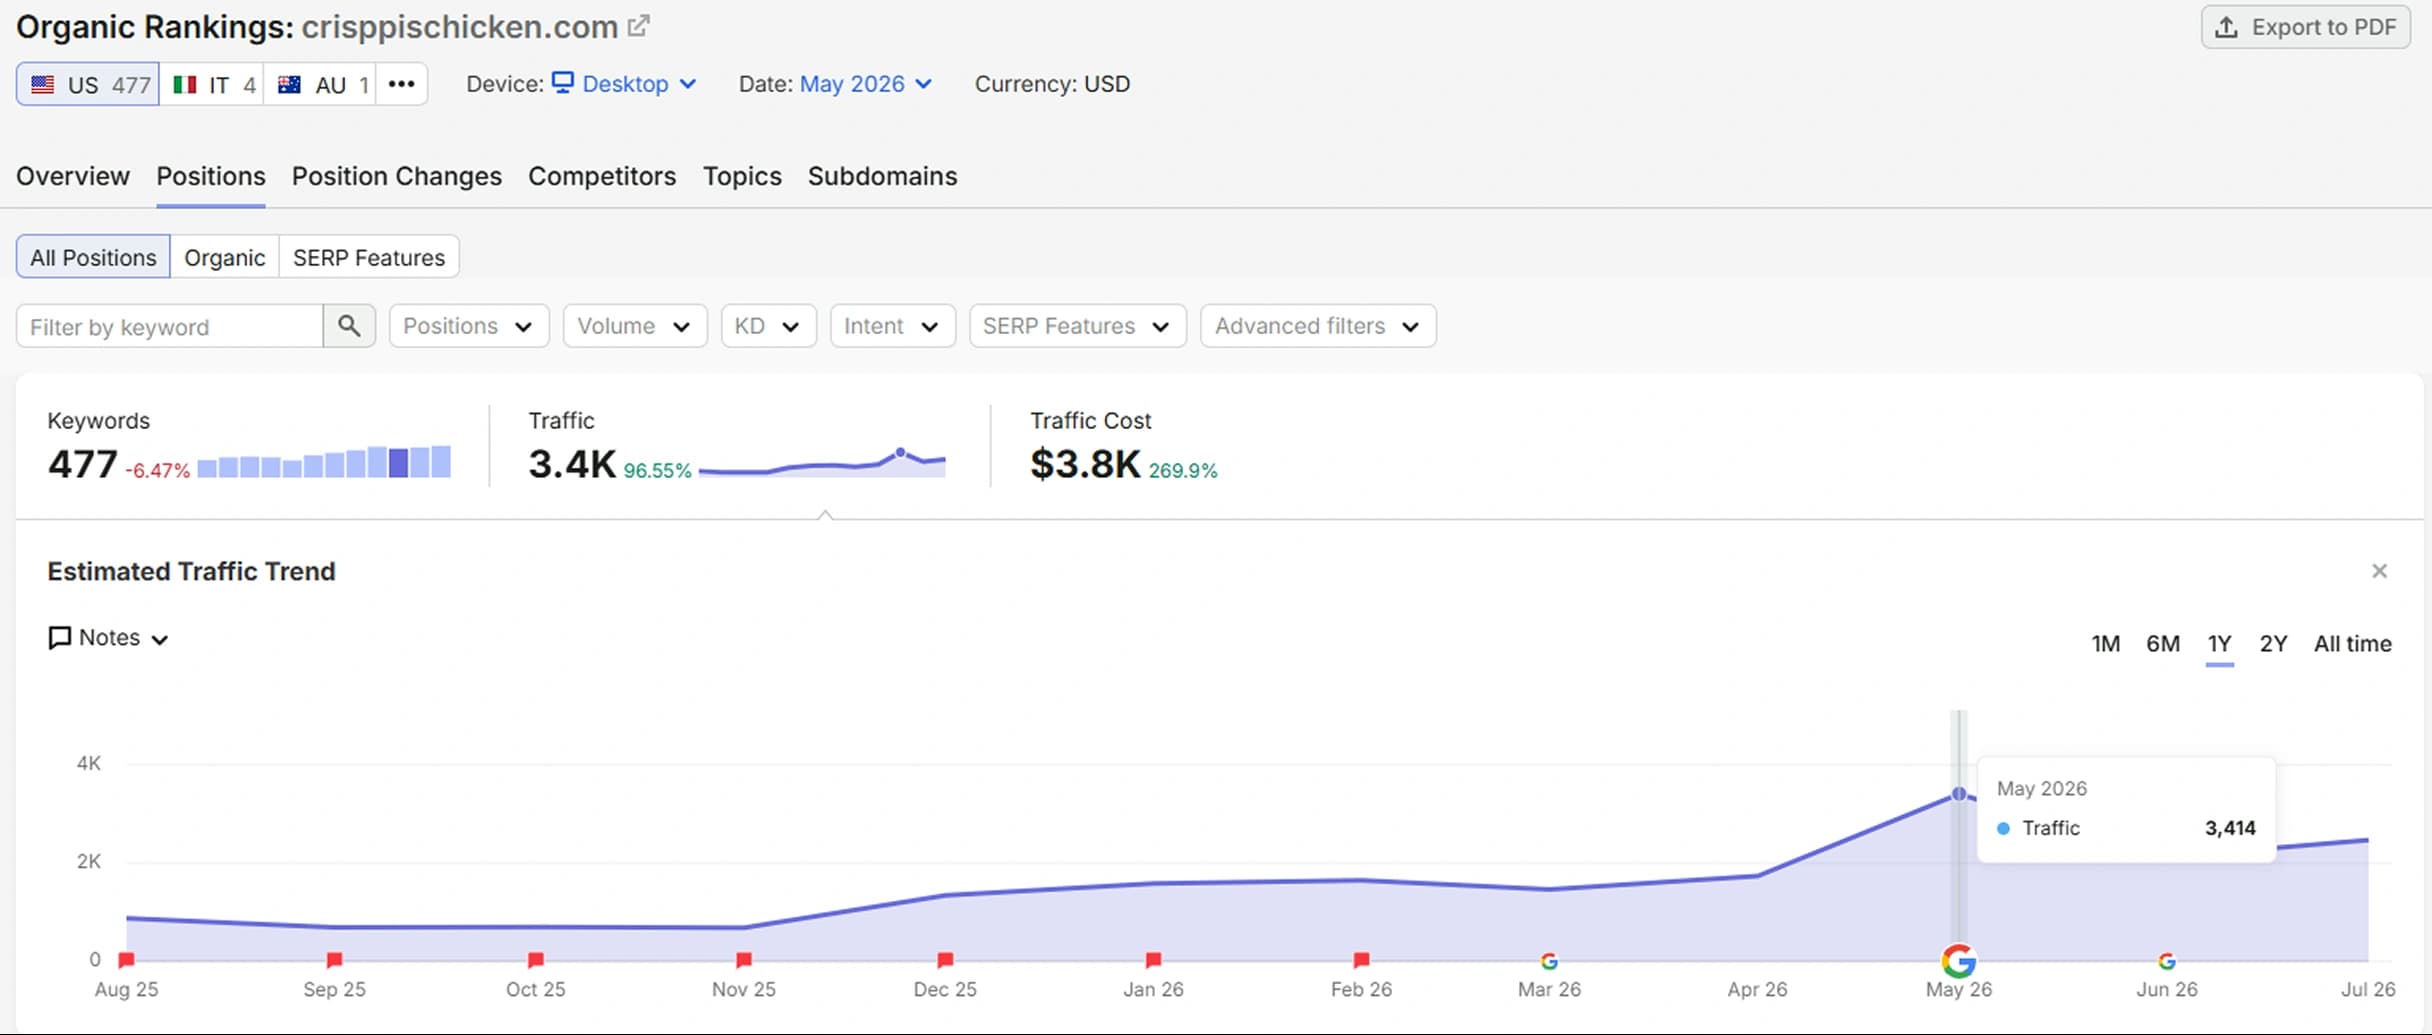Open the SERP Features filter dropdown
Screen dimensions: 2432x1035
(1078, 326)
